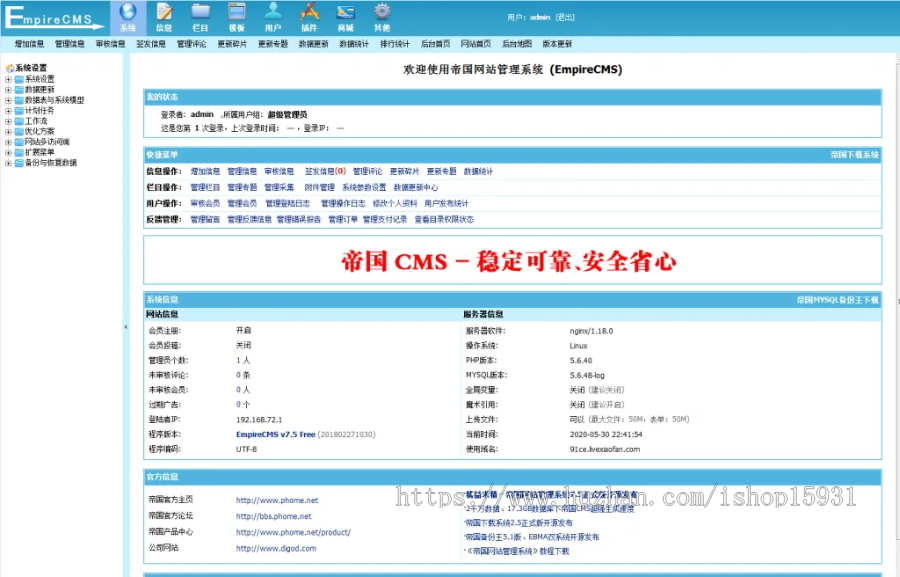Log out via the 退出 link
The height and width of the screenshot is (577, 900).
point(565,17)
